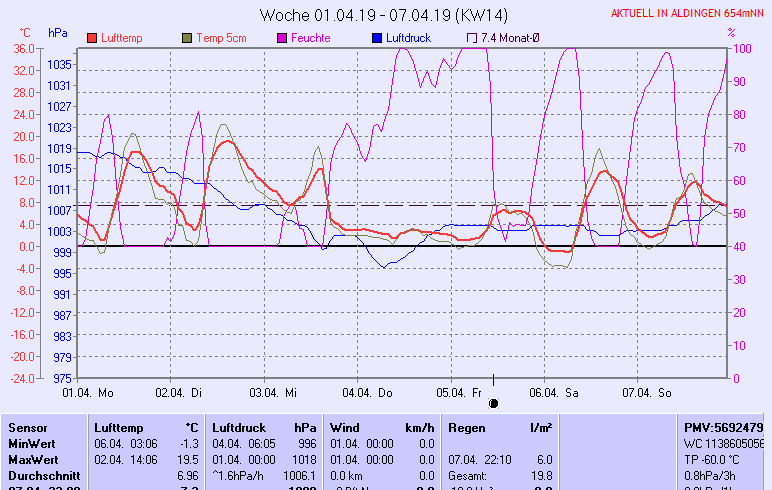Click the blue Luftdruck legend swatch
The height and width of the screenshot is (490, 772).
(377, 38)
